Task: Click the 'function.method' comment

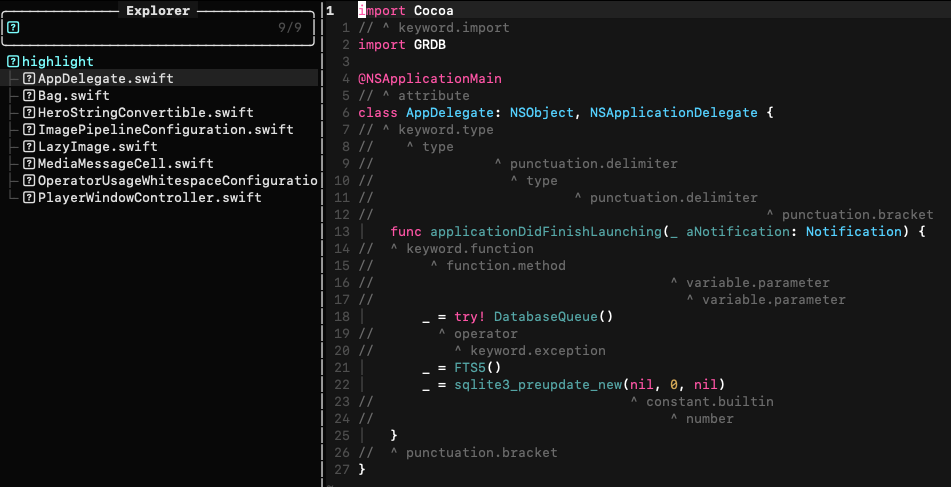Action: click(506, 266)
